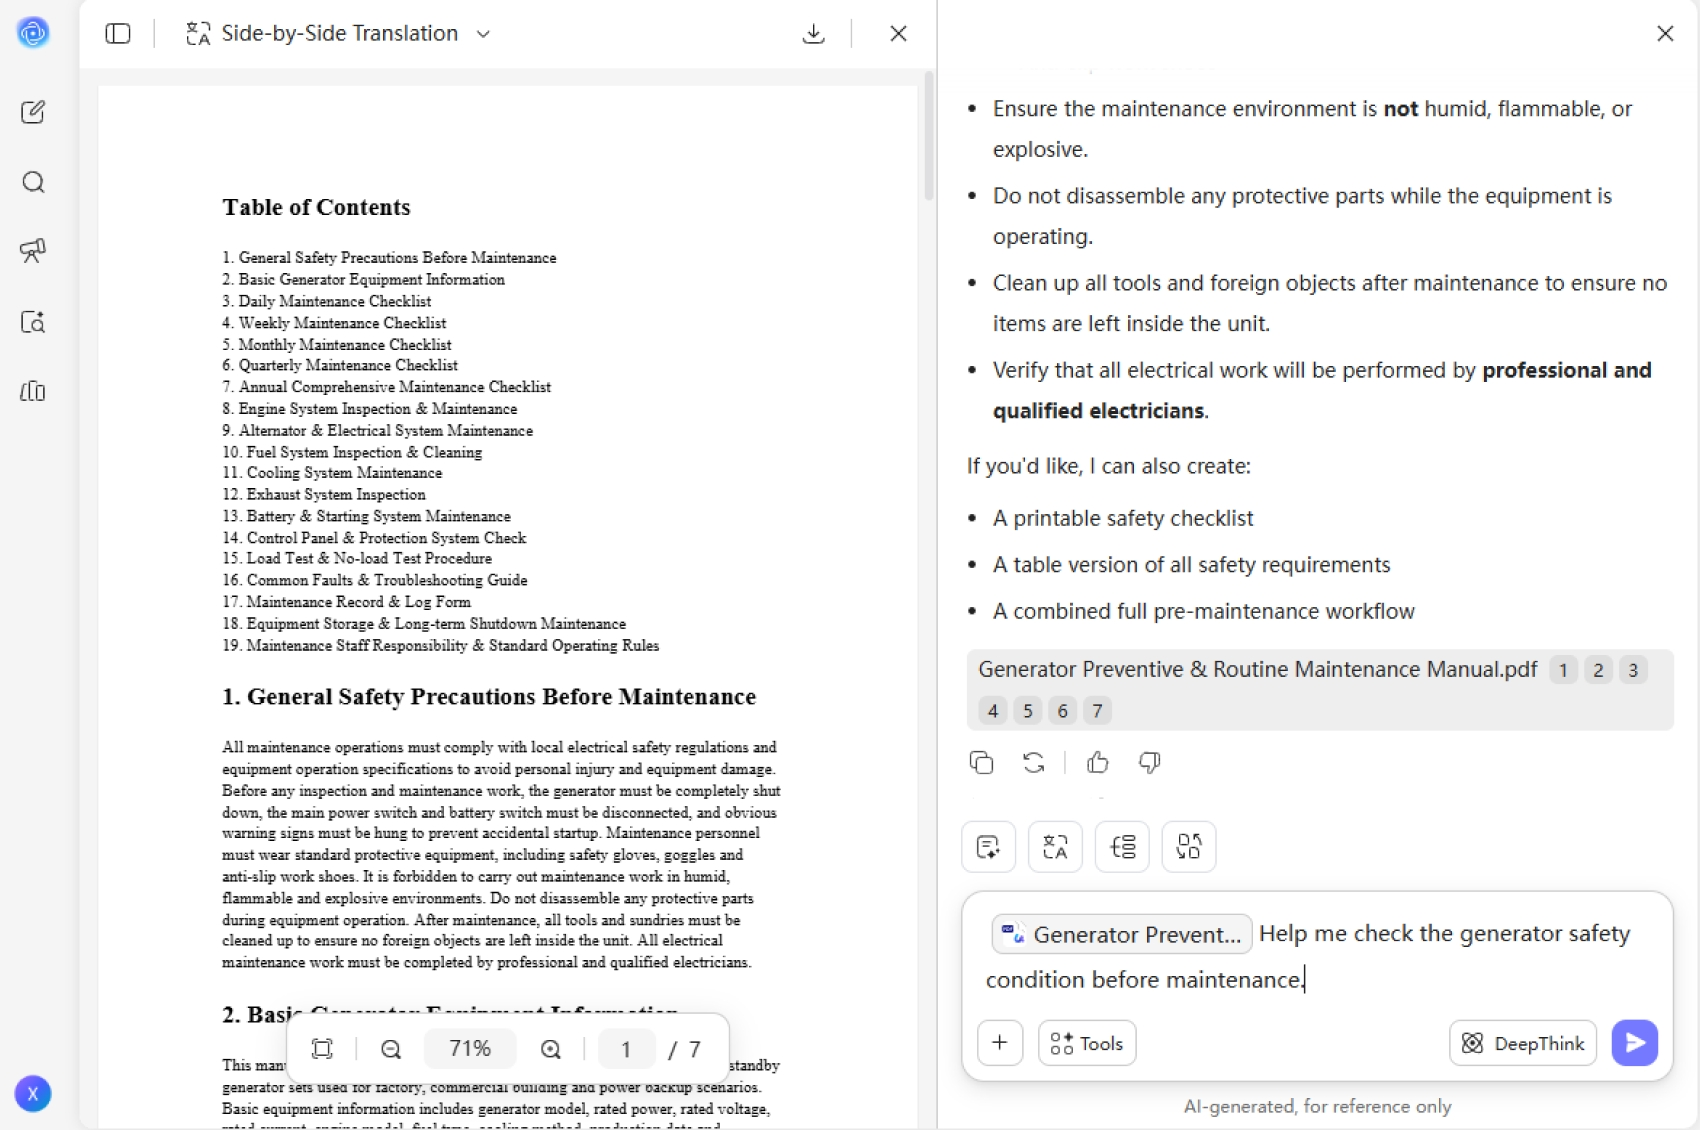This screenshot has height=1130, width=1700.
Task: Click the summarize document quick action icon
Action: (x=988, y=847)
